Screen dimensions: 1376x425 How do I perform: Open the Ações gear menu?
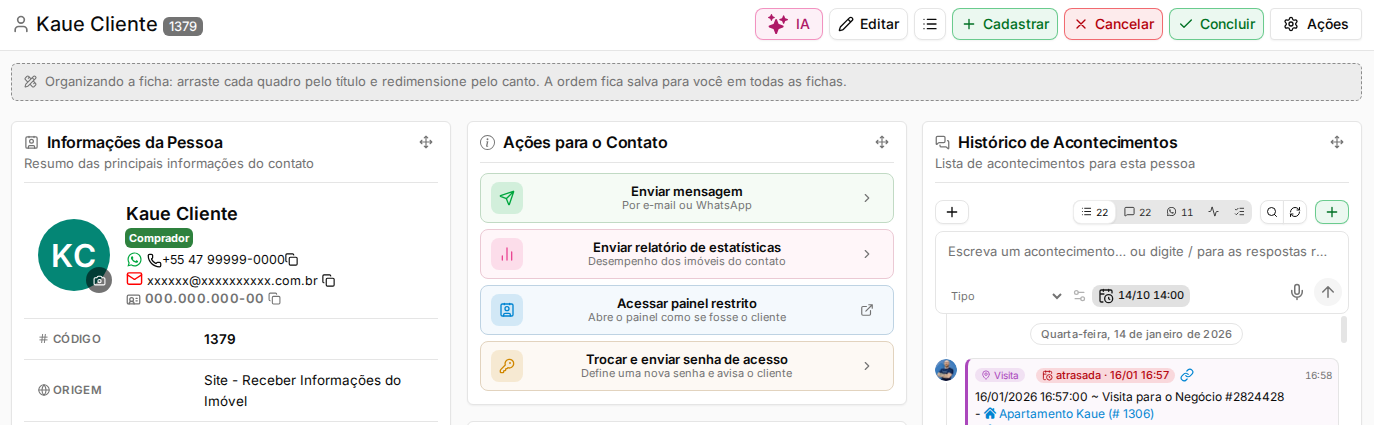[x=1316, y=24]
